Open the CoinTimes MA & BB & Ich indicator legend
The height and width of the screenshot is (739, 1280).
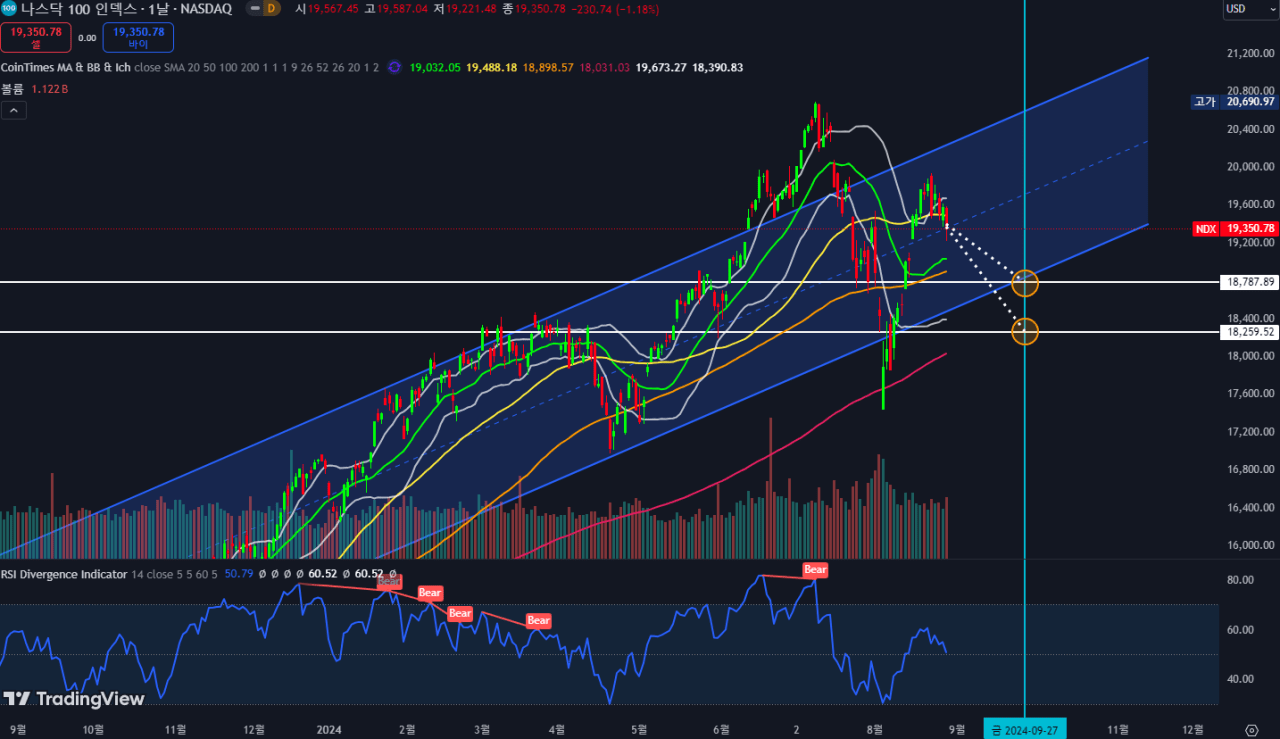66,67
